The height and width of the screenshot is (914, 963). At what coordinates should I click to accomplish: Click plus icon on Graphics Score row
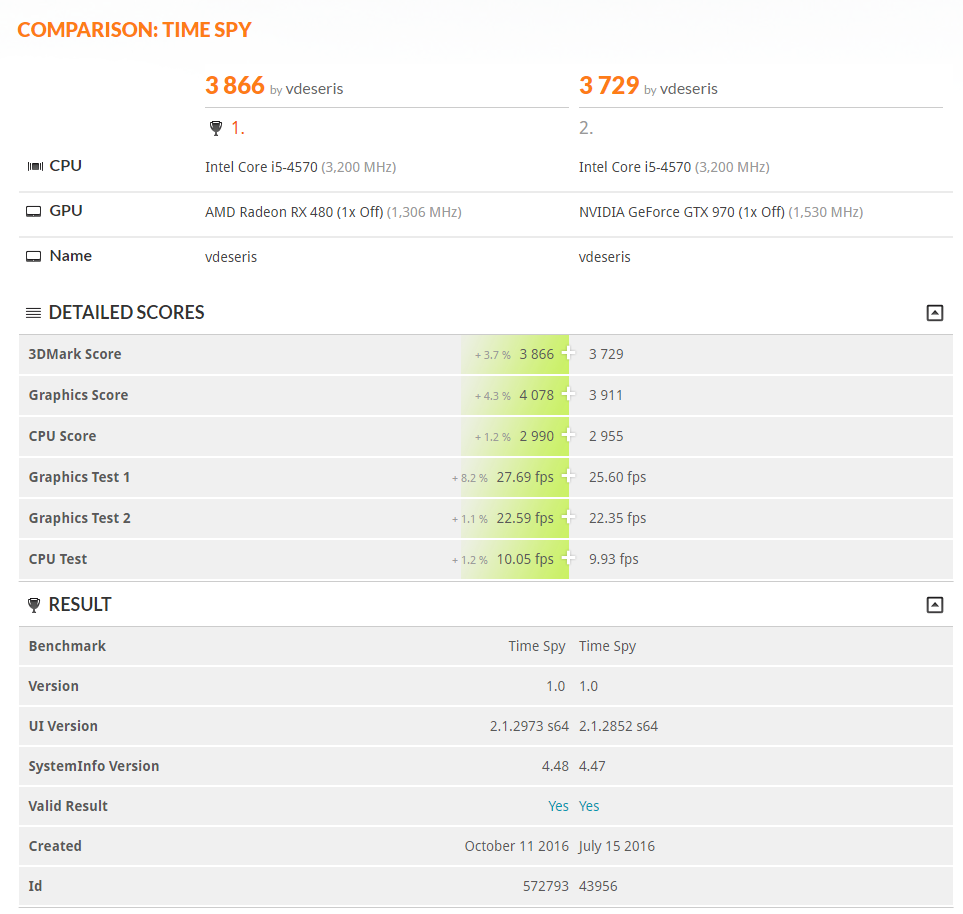tap(569, 394)
